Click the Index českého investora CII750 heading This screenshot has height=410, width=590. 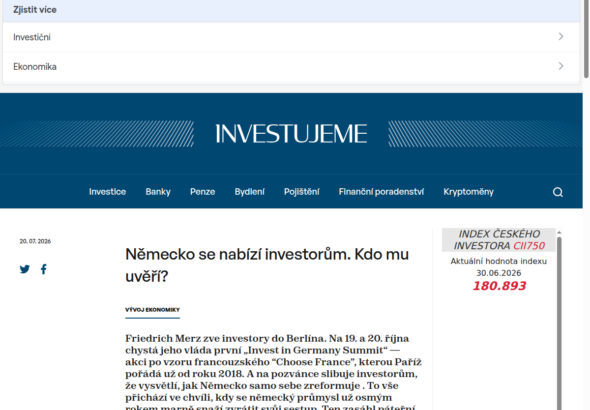click(x=499, y=240)
